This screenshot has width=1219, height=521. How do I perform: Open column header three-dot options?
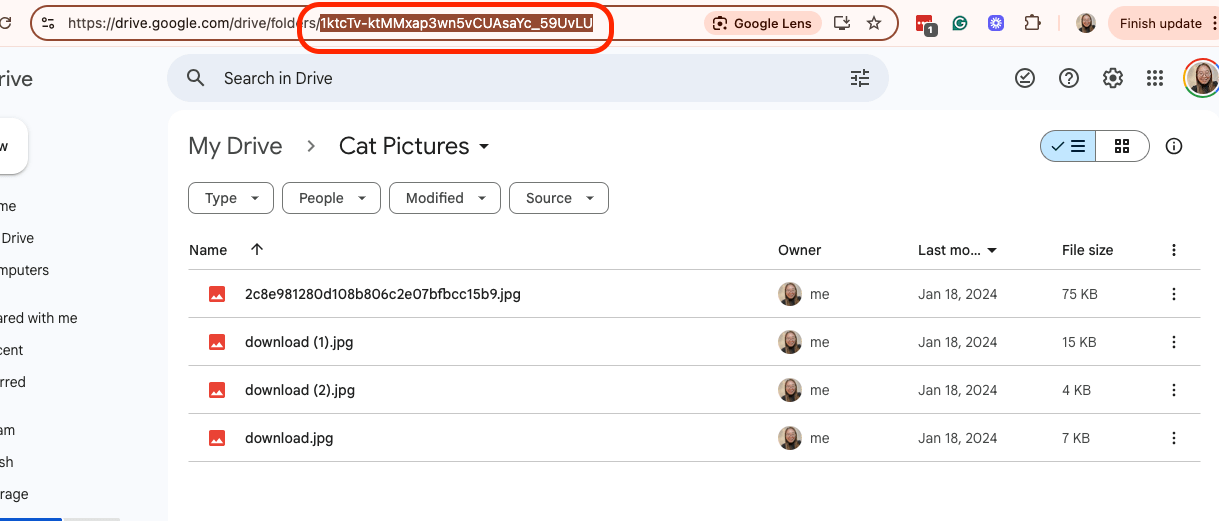(1174, 250)
